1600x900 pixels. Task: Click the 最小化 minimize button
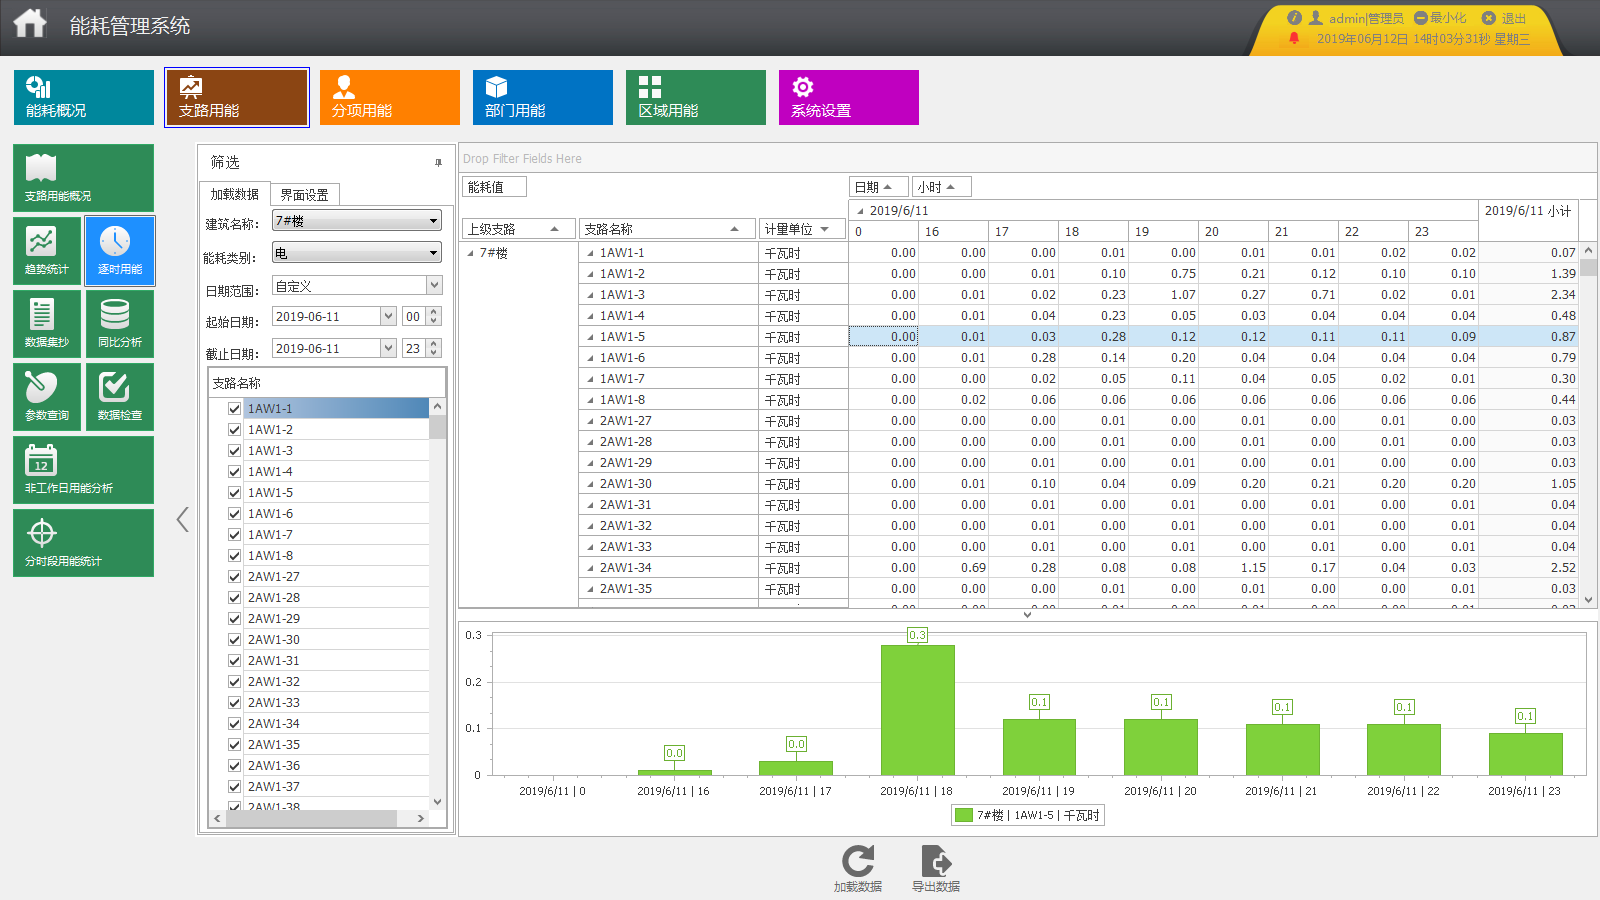pos(1440,18)
